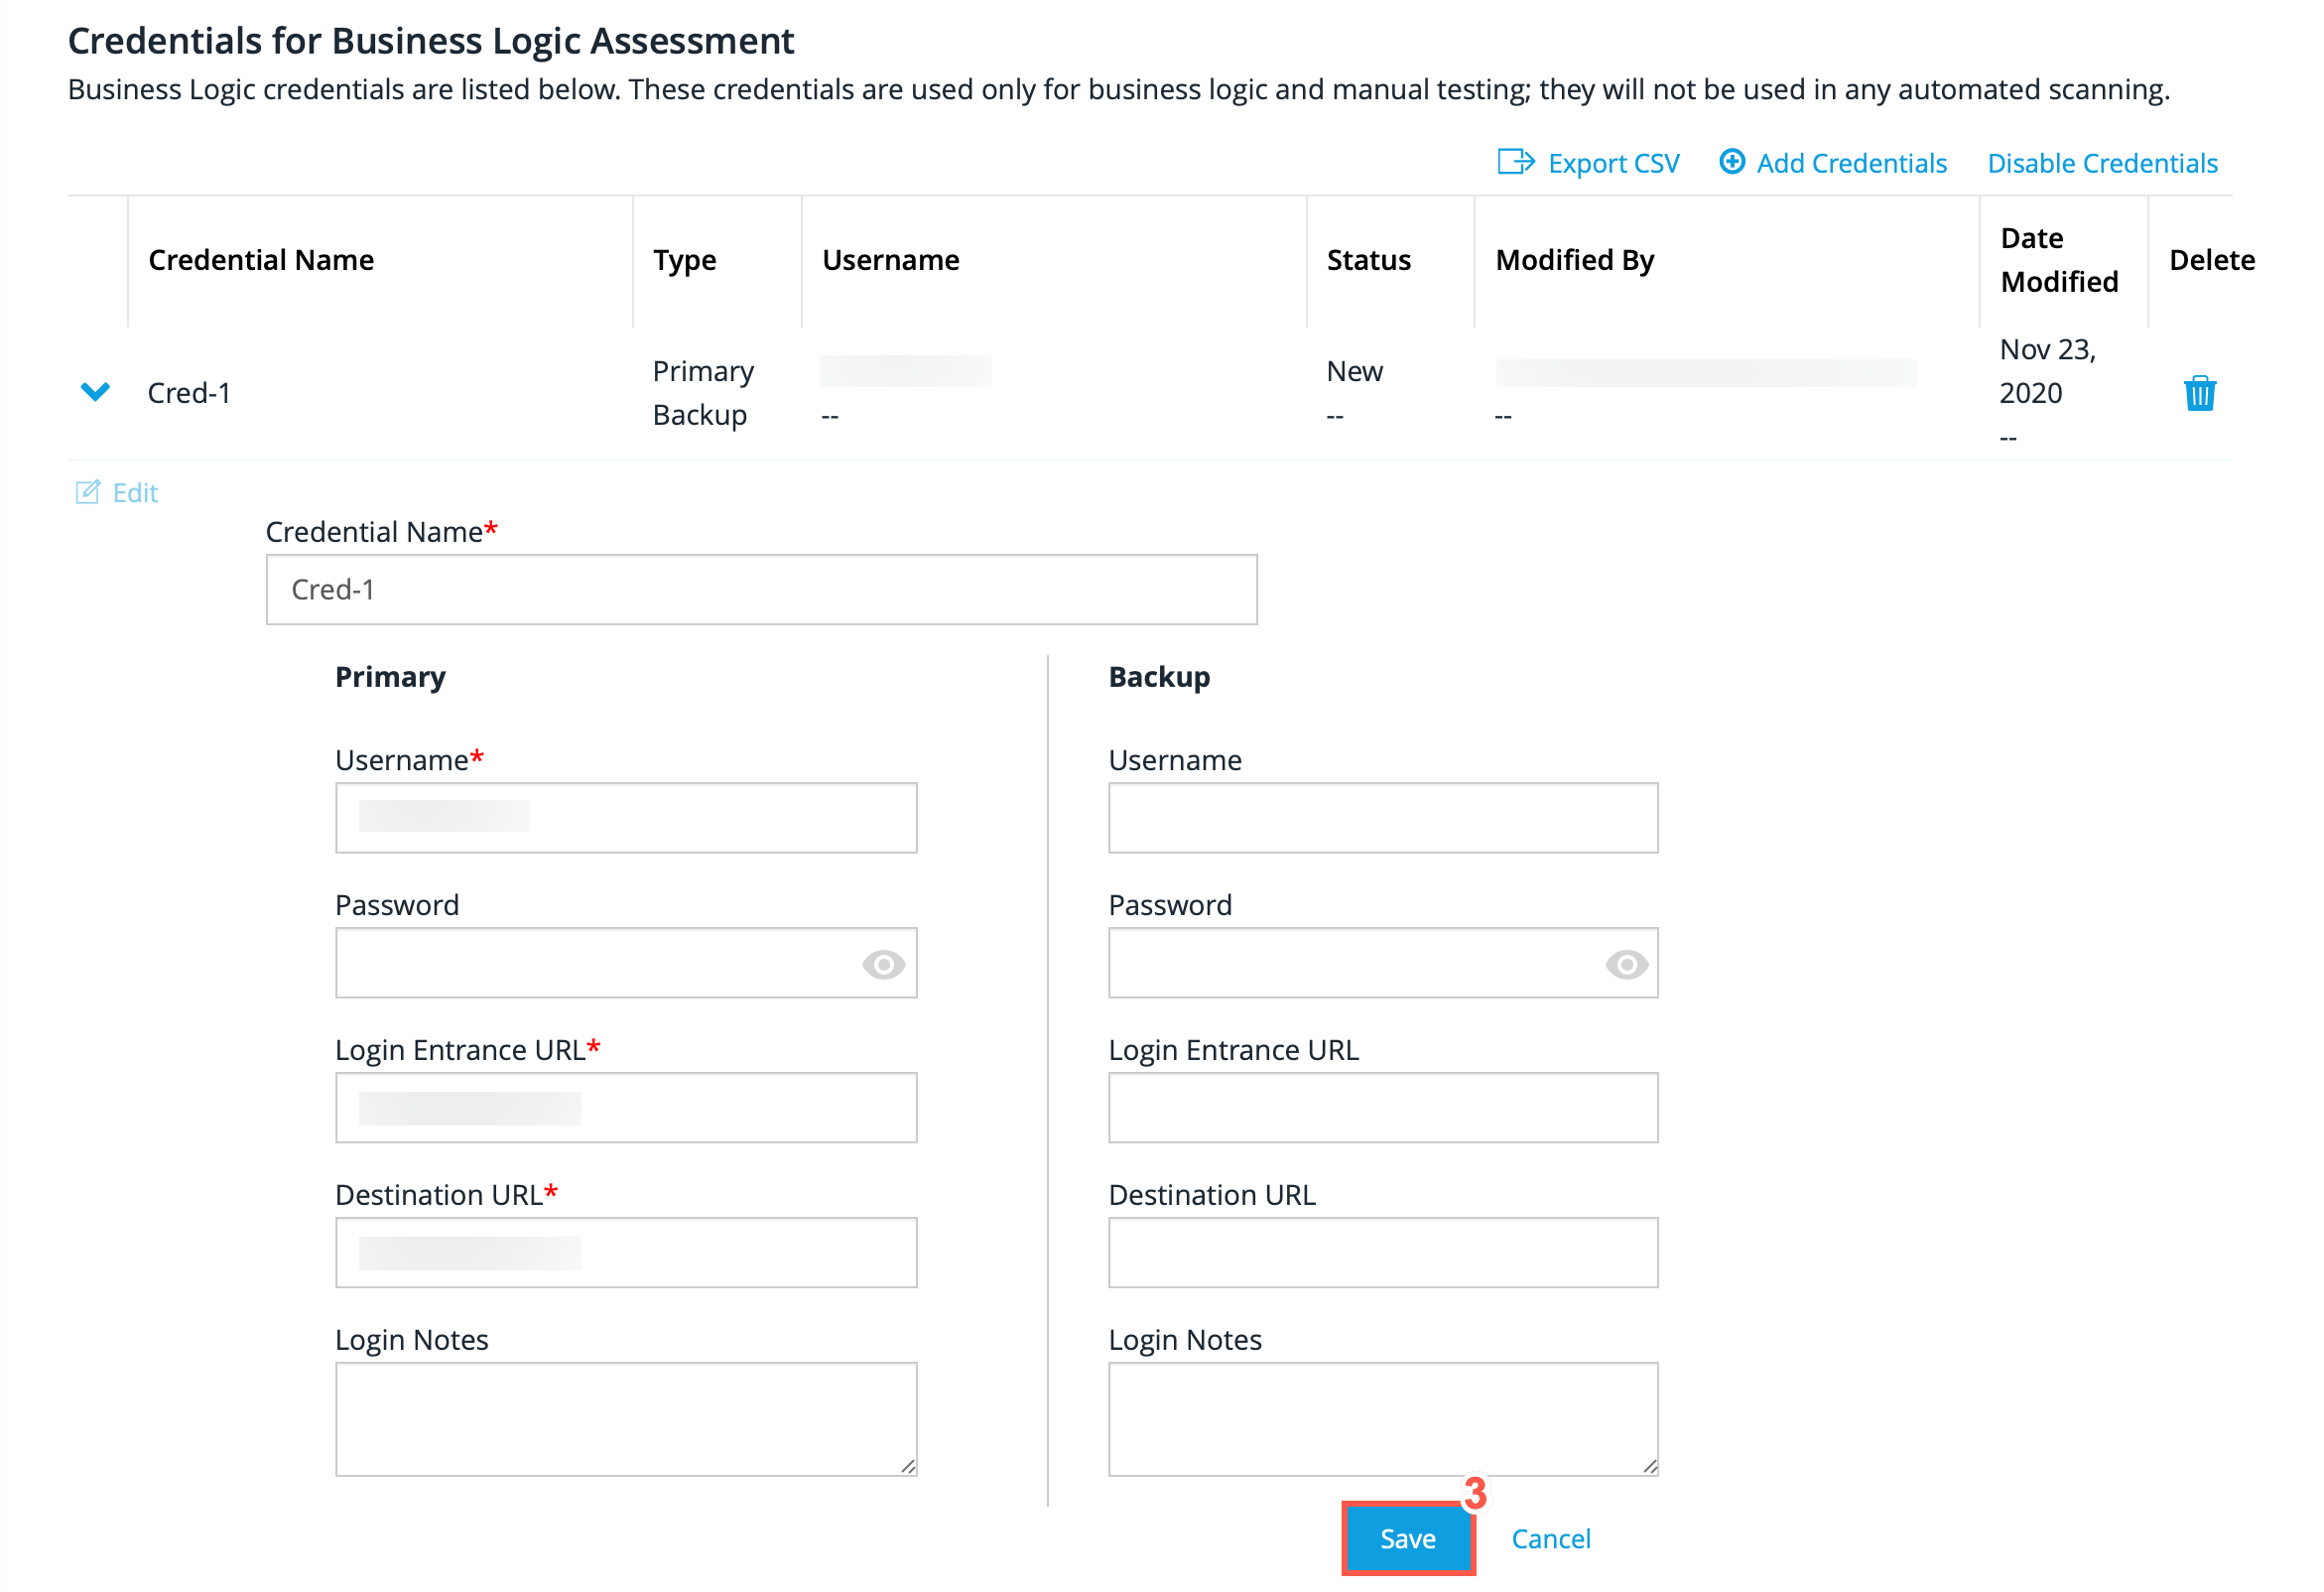Click the Date Modified column header
The image size is (2324, 1592).
coord(2059,260)
